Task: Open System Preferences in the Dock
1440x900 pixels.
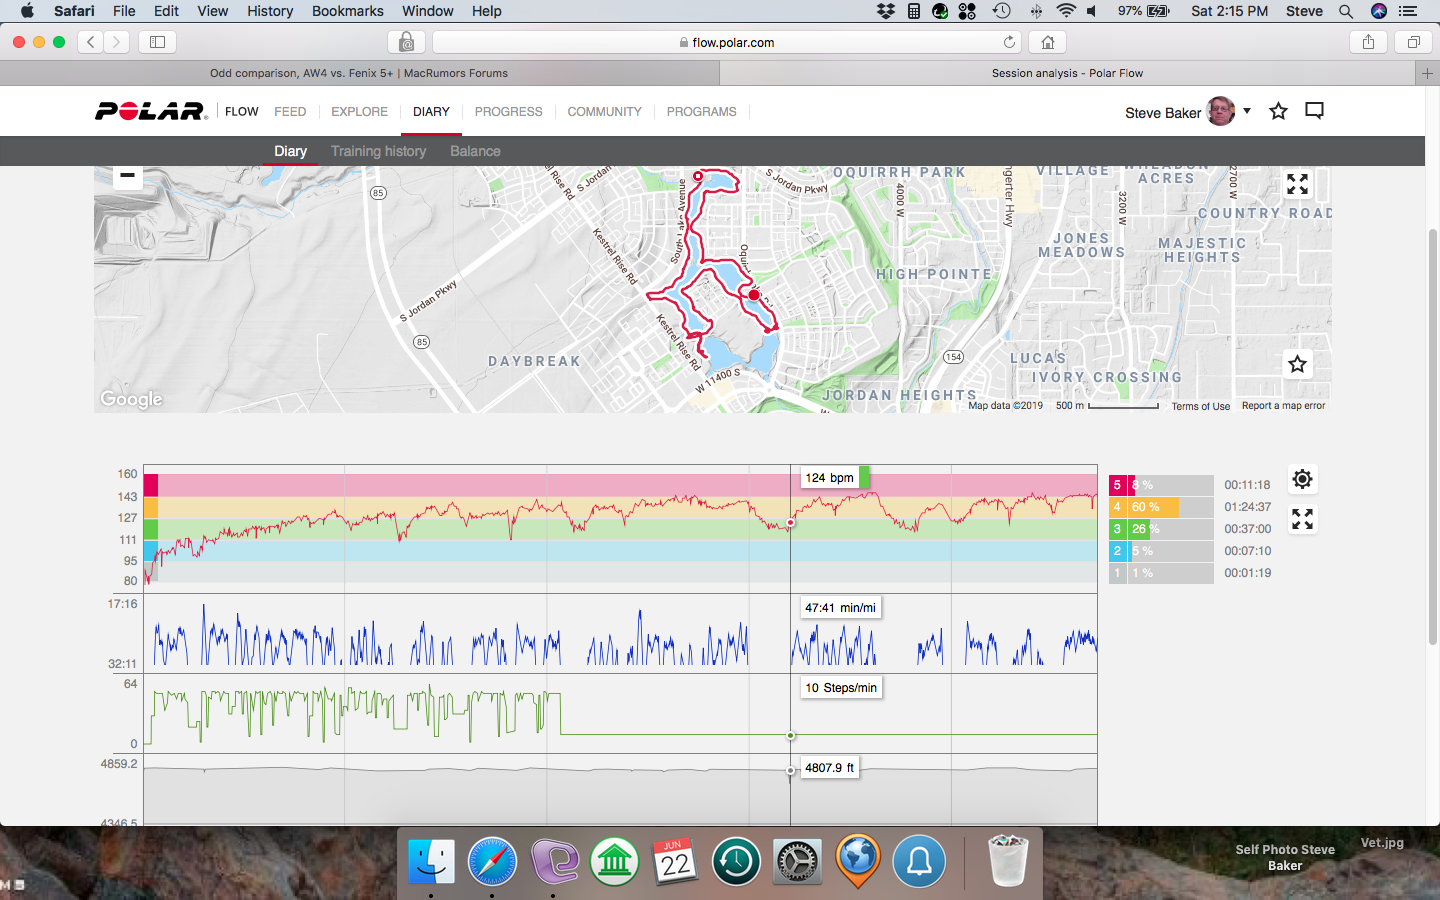Action: (797, 860)
